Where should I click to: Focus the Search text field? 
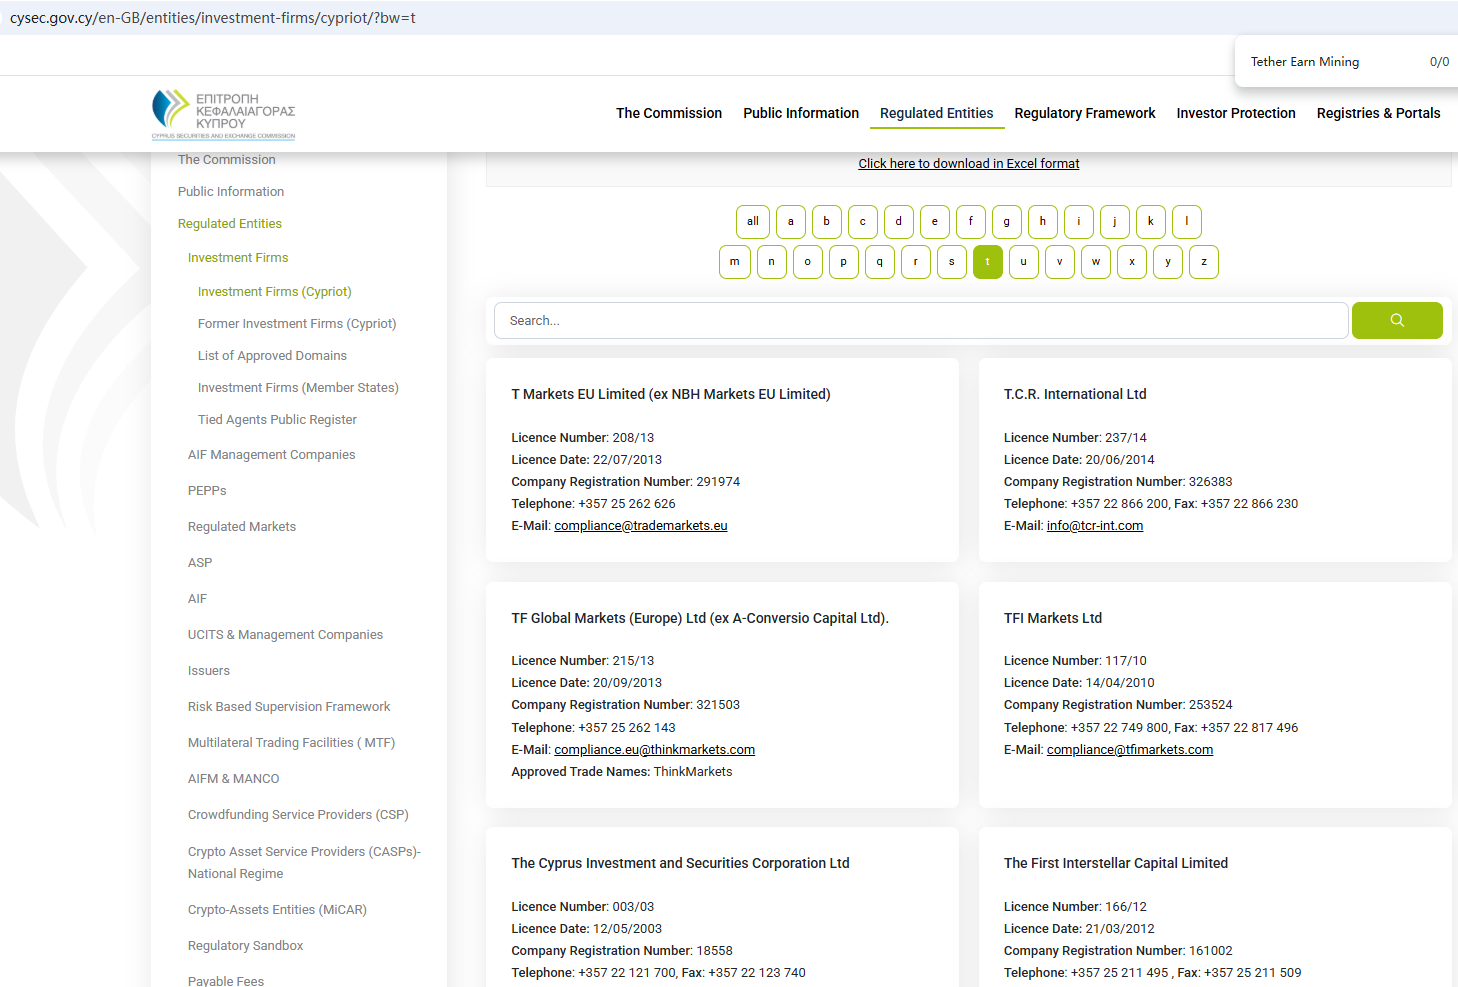pyautogui.click(x=920, y=321)
